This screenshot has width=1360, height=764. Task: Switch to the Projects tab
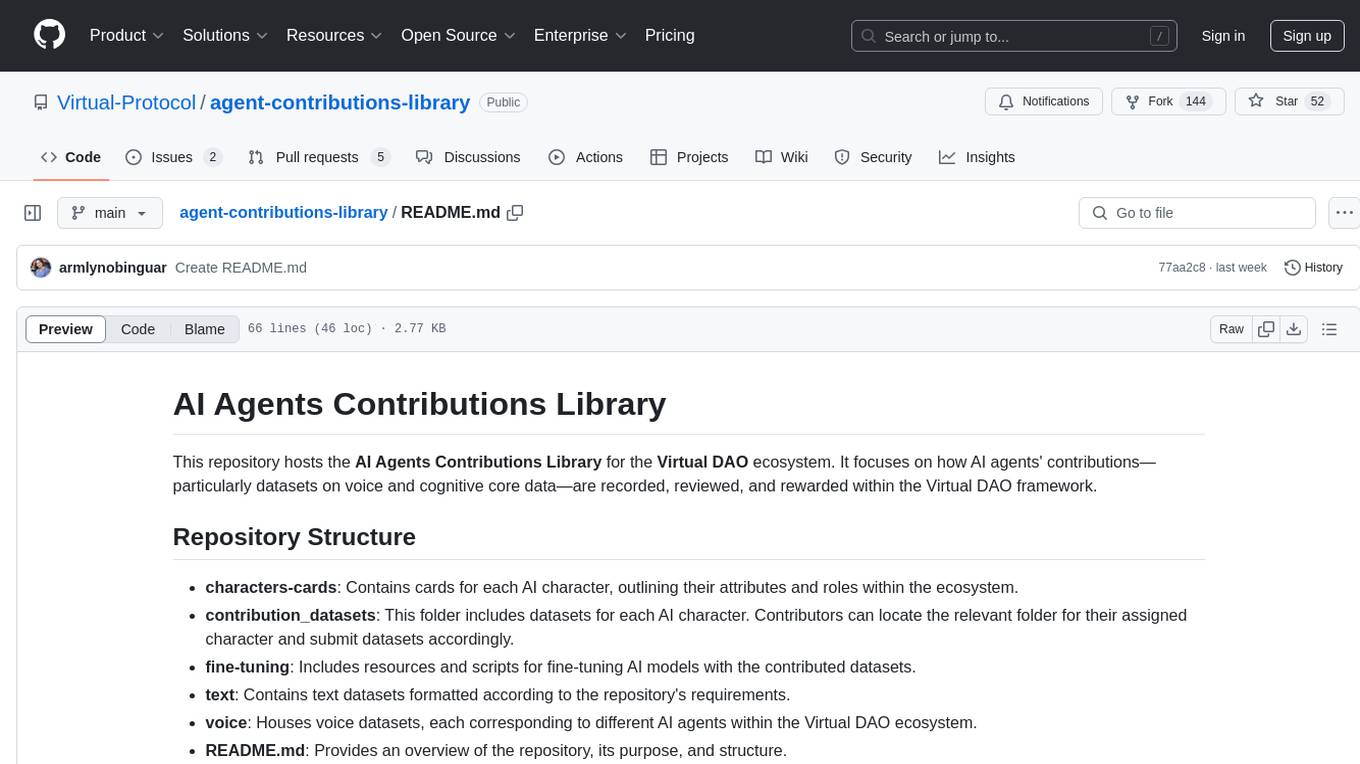point(689,157)
